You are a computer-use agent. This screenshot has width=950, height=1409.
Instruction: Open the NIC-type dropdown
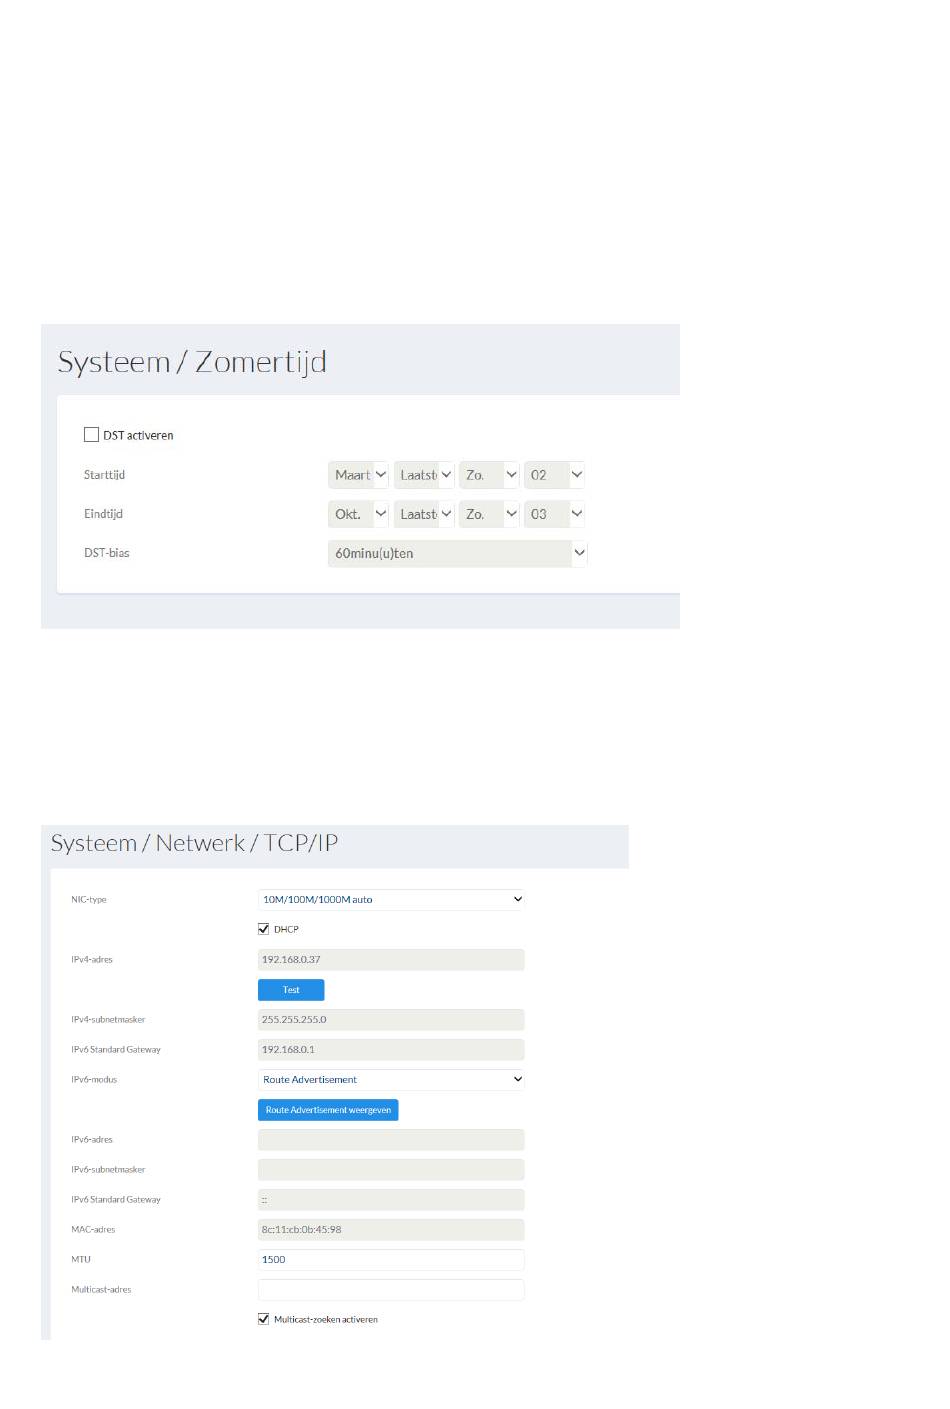pos(391,899)
